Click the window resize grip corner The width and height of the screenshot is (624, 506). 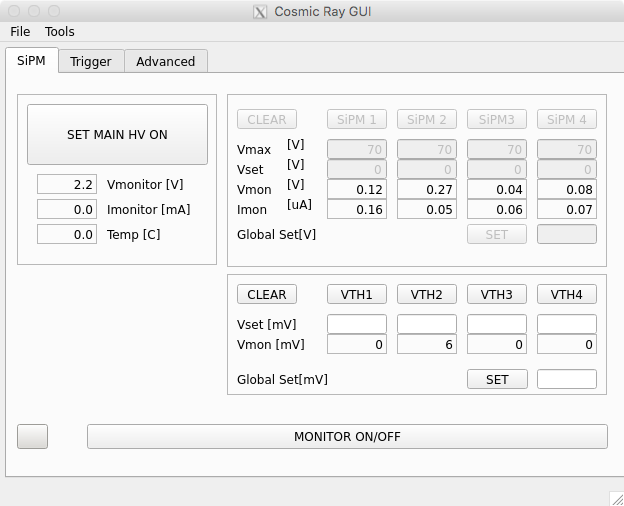click(617, 499)
